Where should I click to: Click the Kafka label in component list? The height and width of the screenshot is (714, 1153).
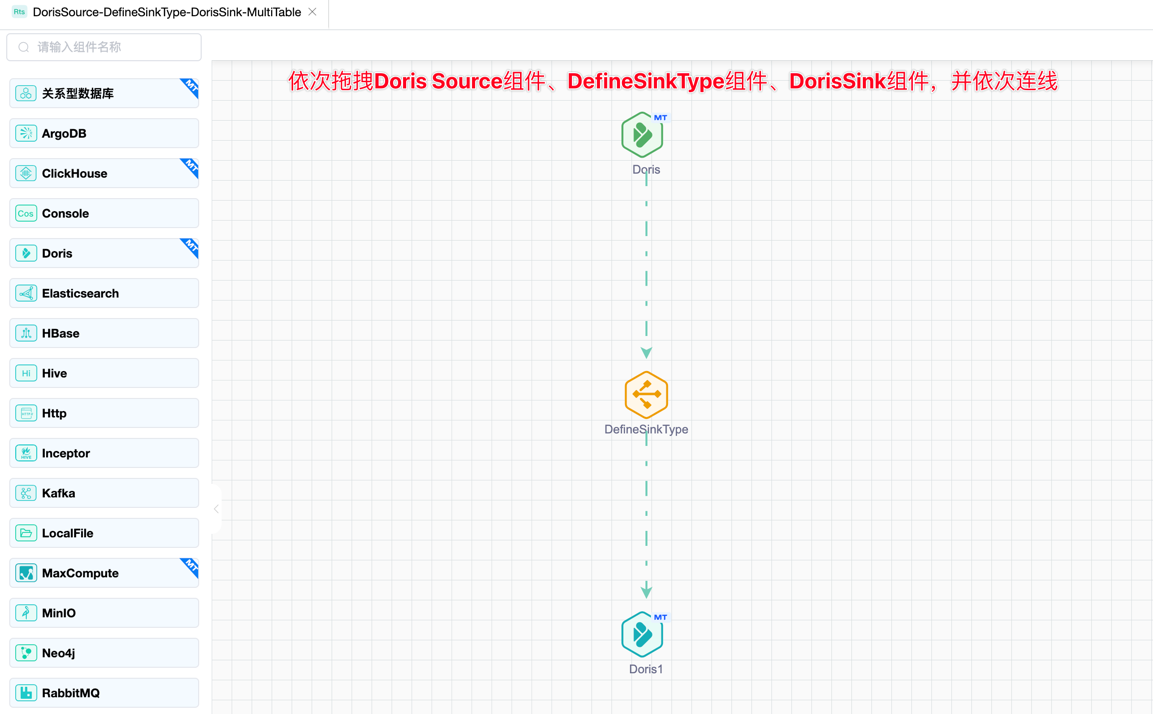point(59,493)
